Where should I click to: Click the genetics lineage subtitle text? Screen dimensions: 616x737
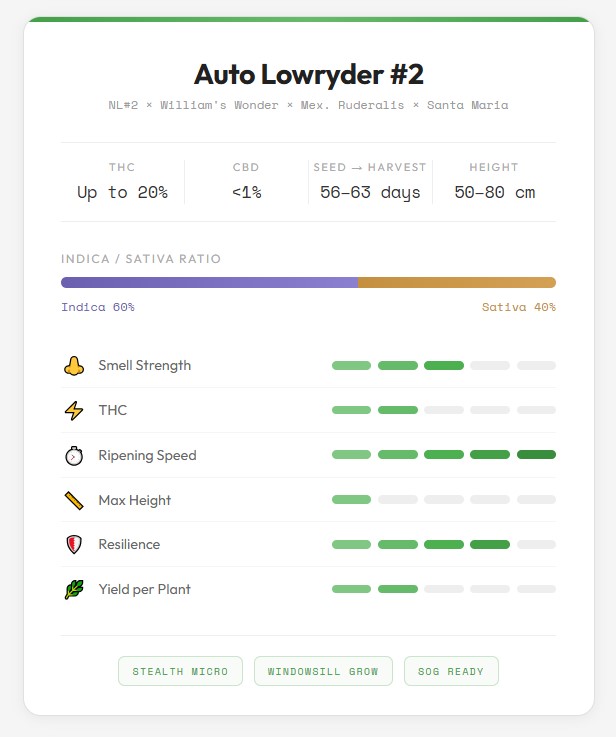[309, 105]
